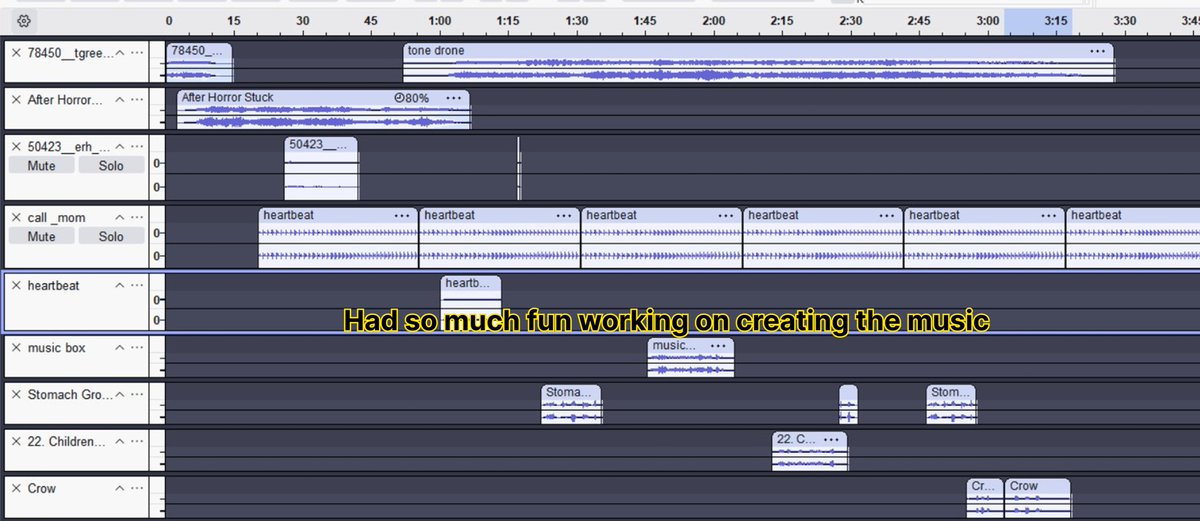Click the highlighted loop region near 3:15
The width and height of the screenshot is (1200, 521).
[1038, 21]
